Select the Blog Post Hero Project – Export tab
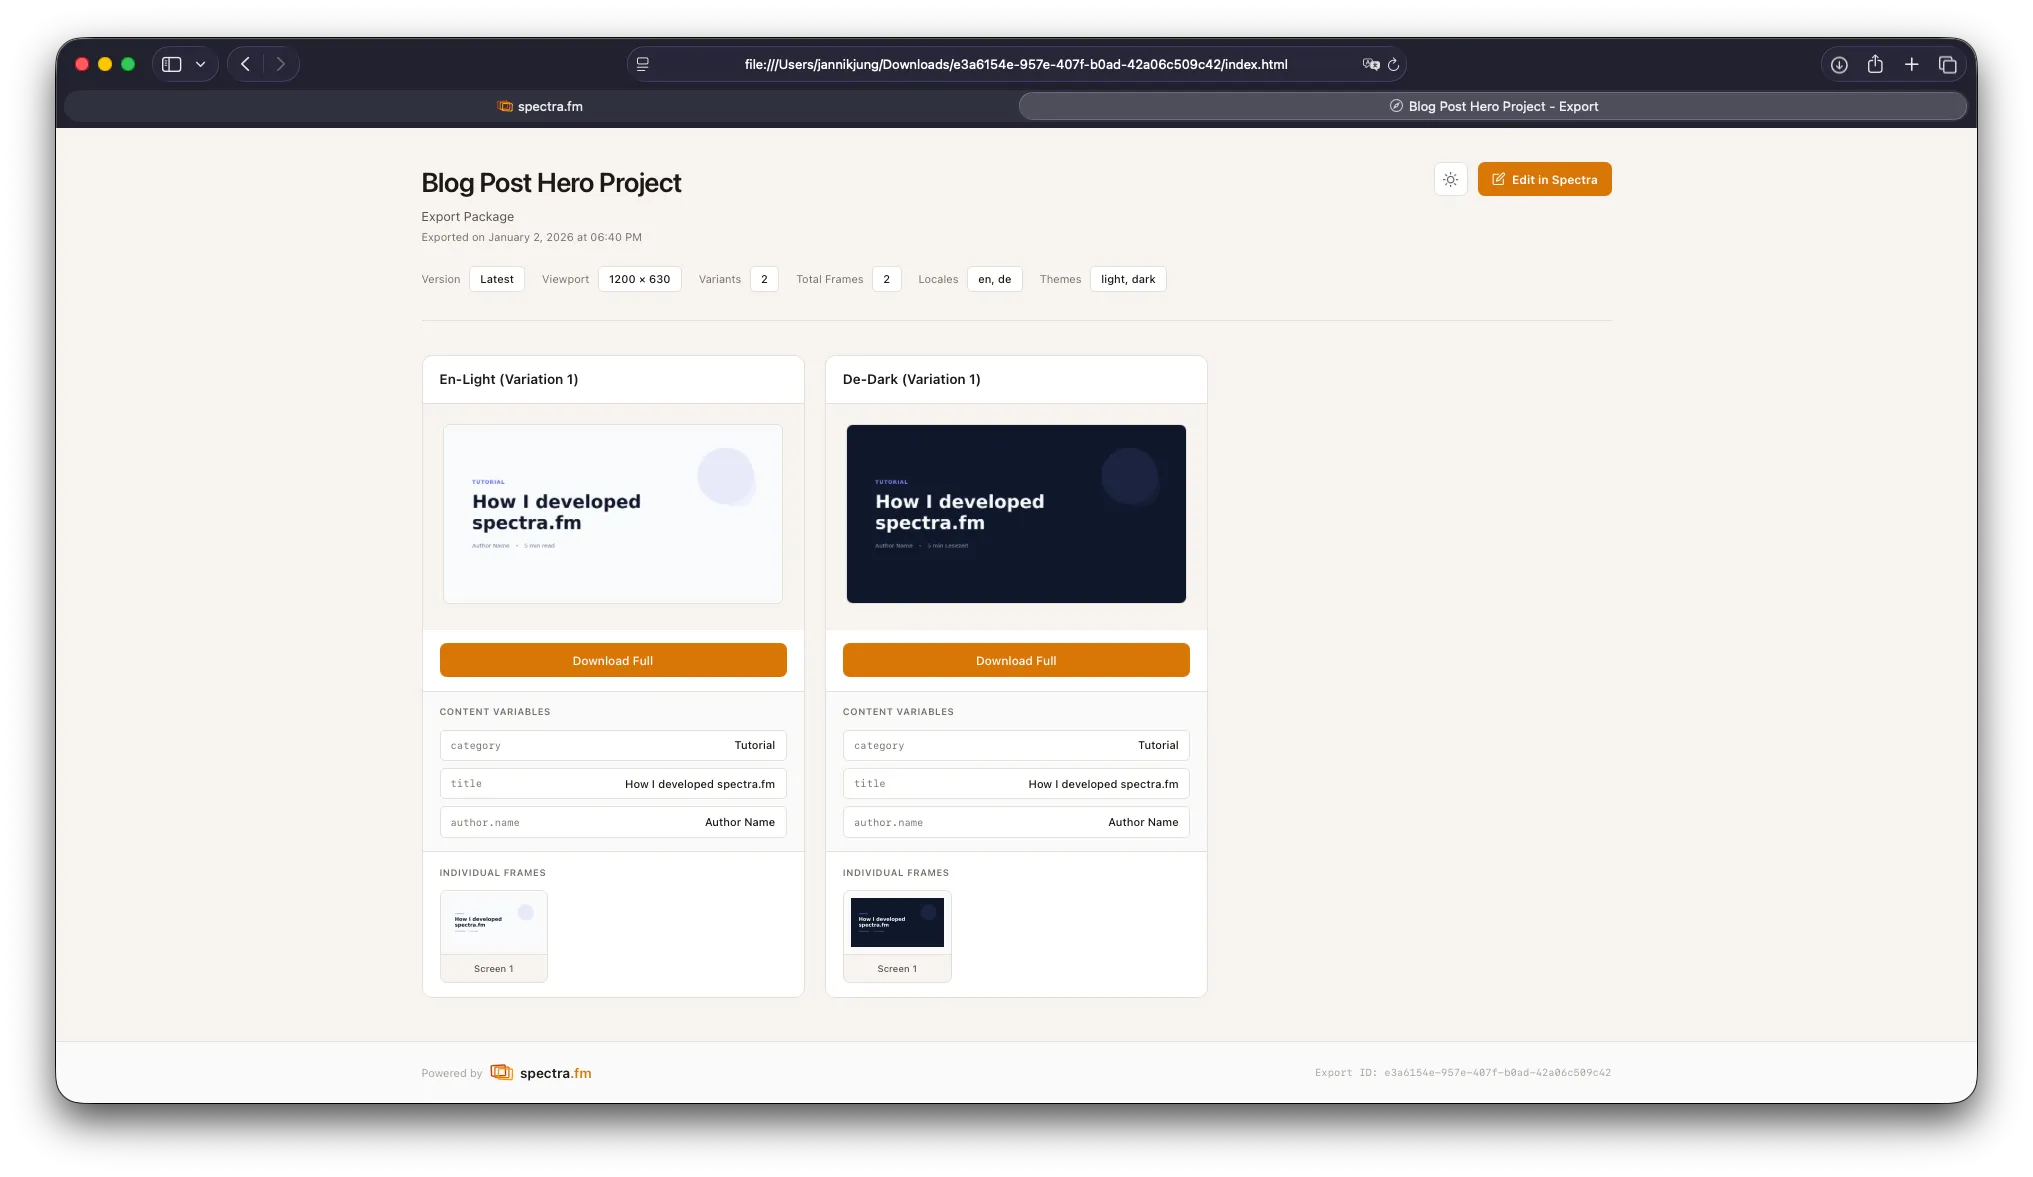The height and width of the screenshot is (1177, 2033). point(1493,105)
